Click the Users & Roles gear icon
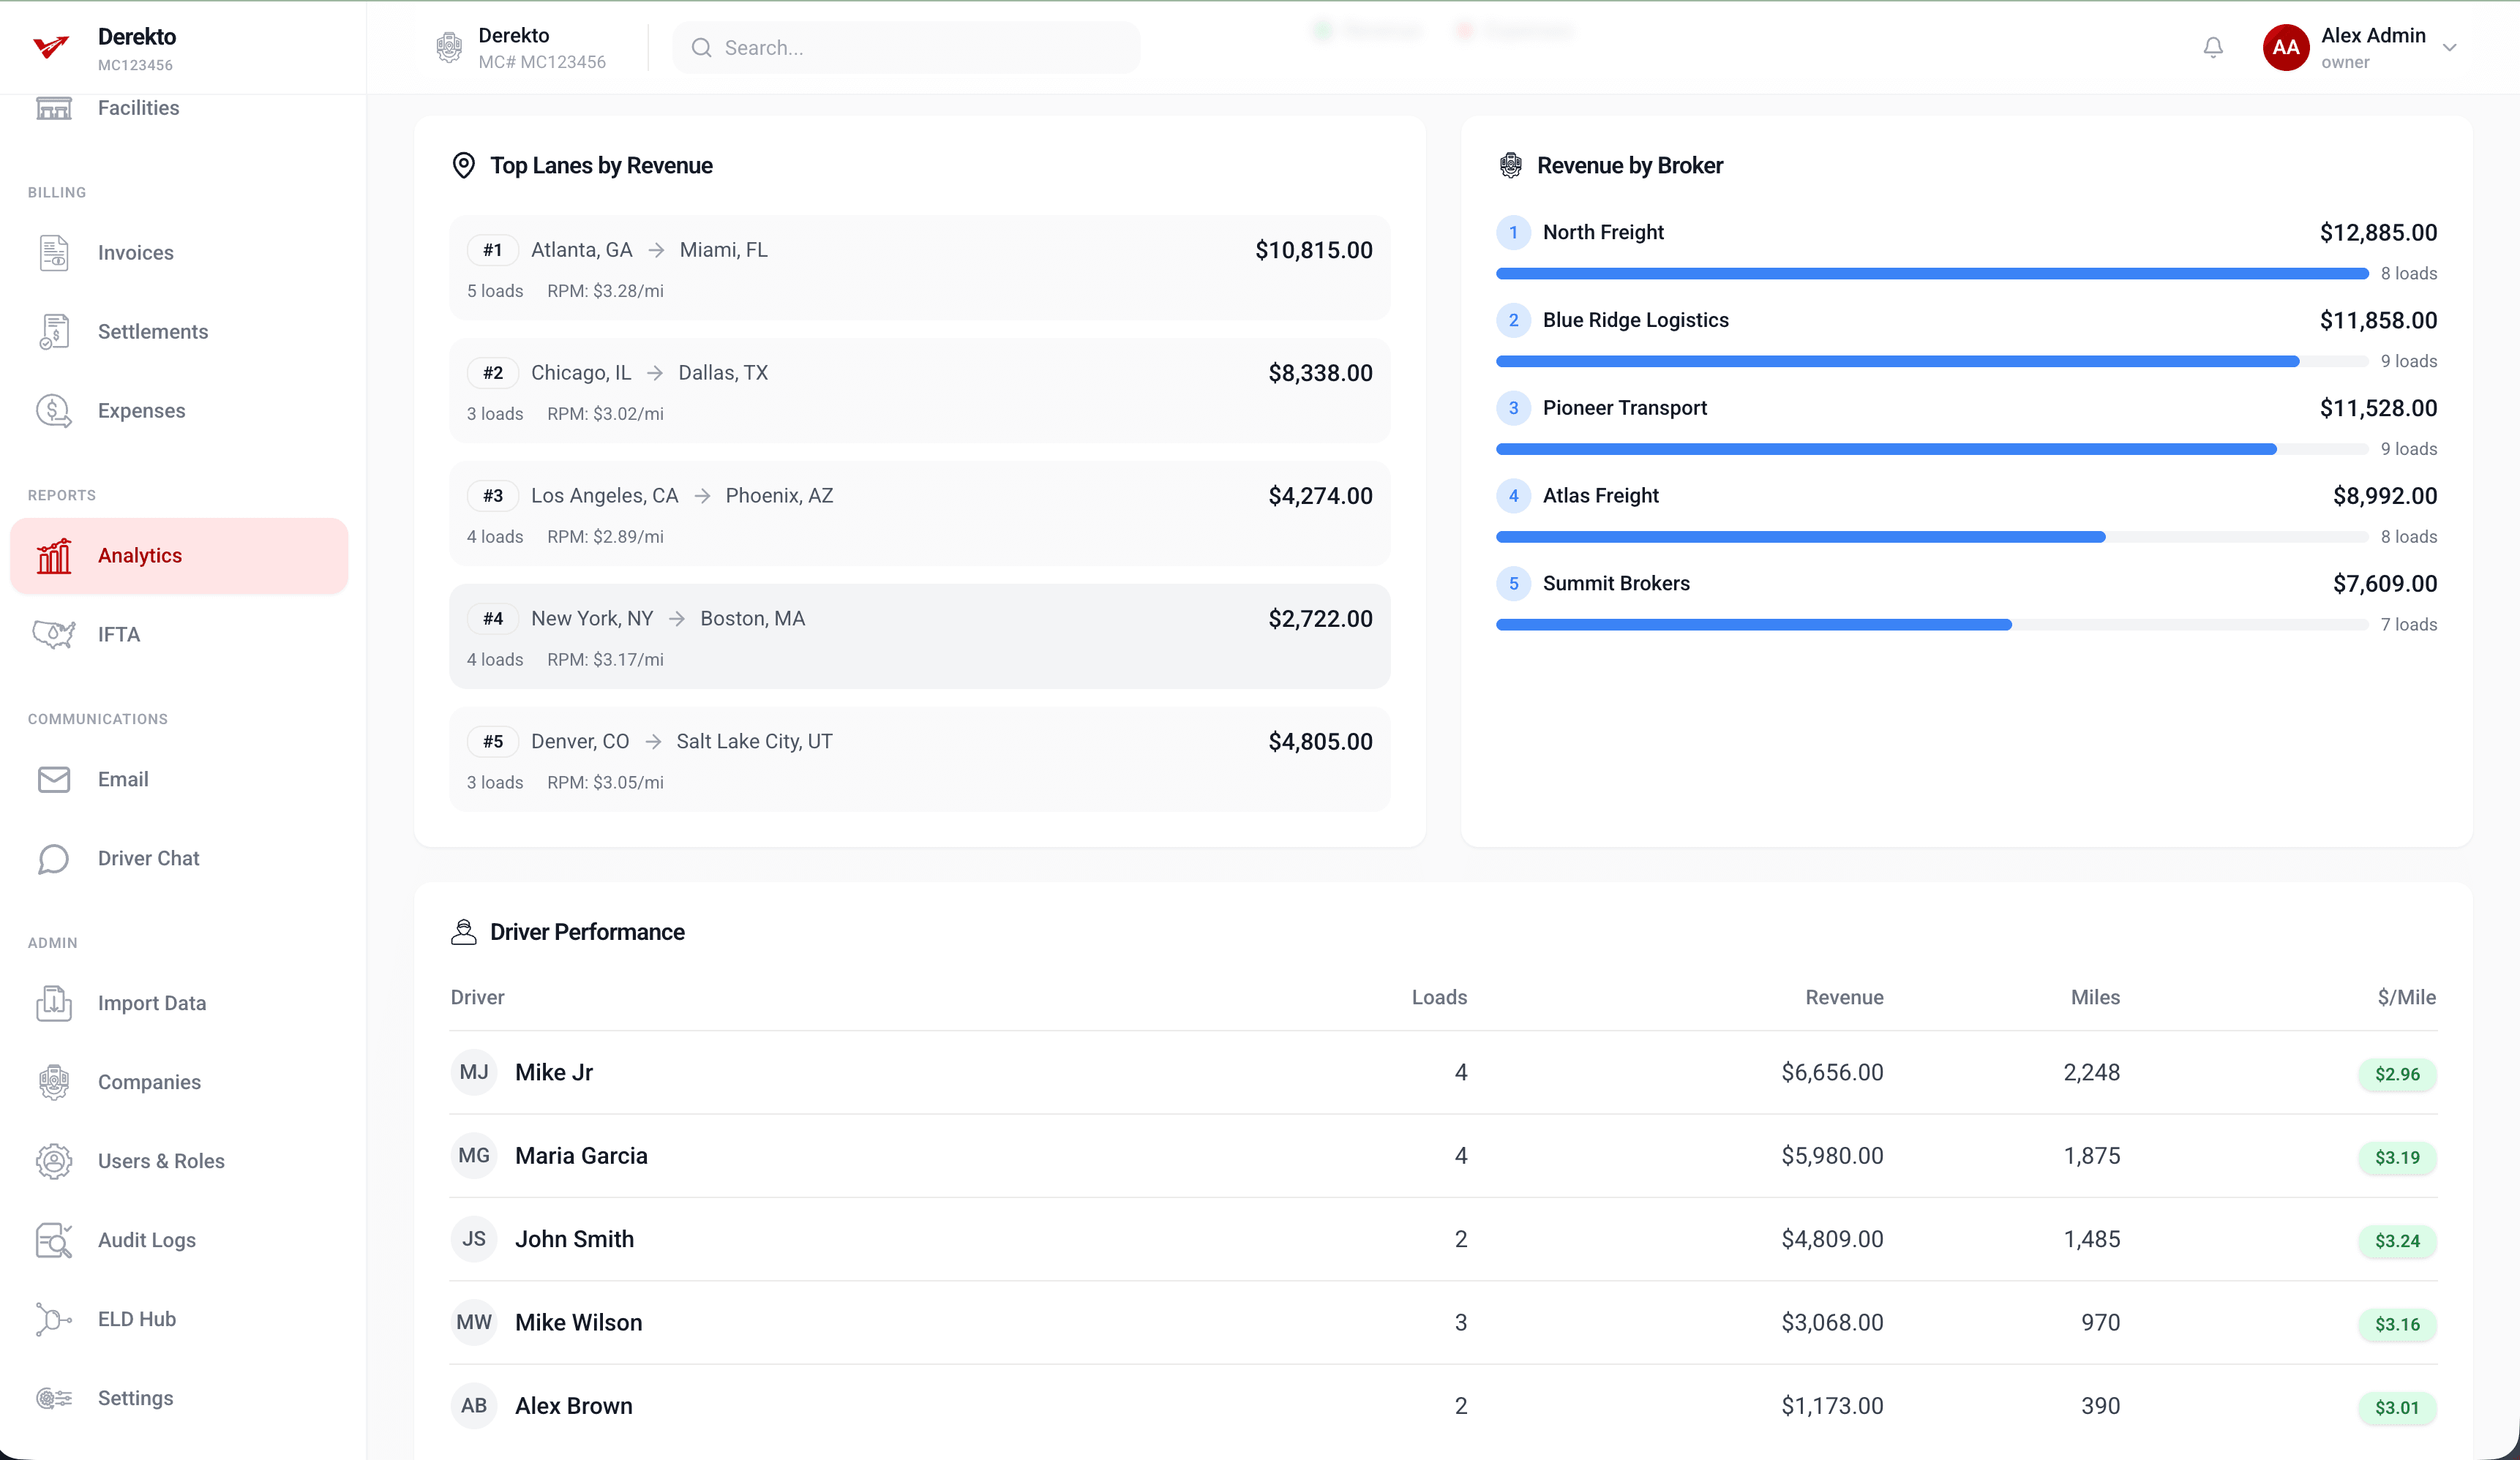This screenshot has width=2520, height=1460. click(54, 1161)
